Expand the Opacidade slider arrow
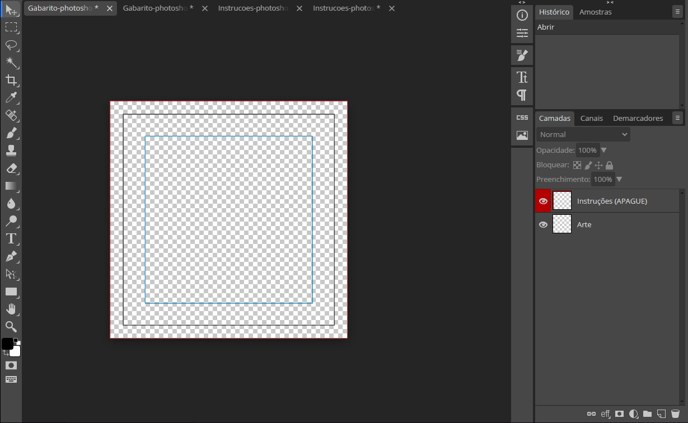 [x=604, y=150]
